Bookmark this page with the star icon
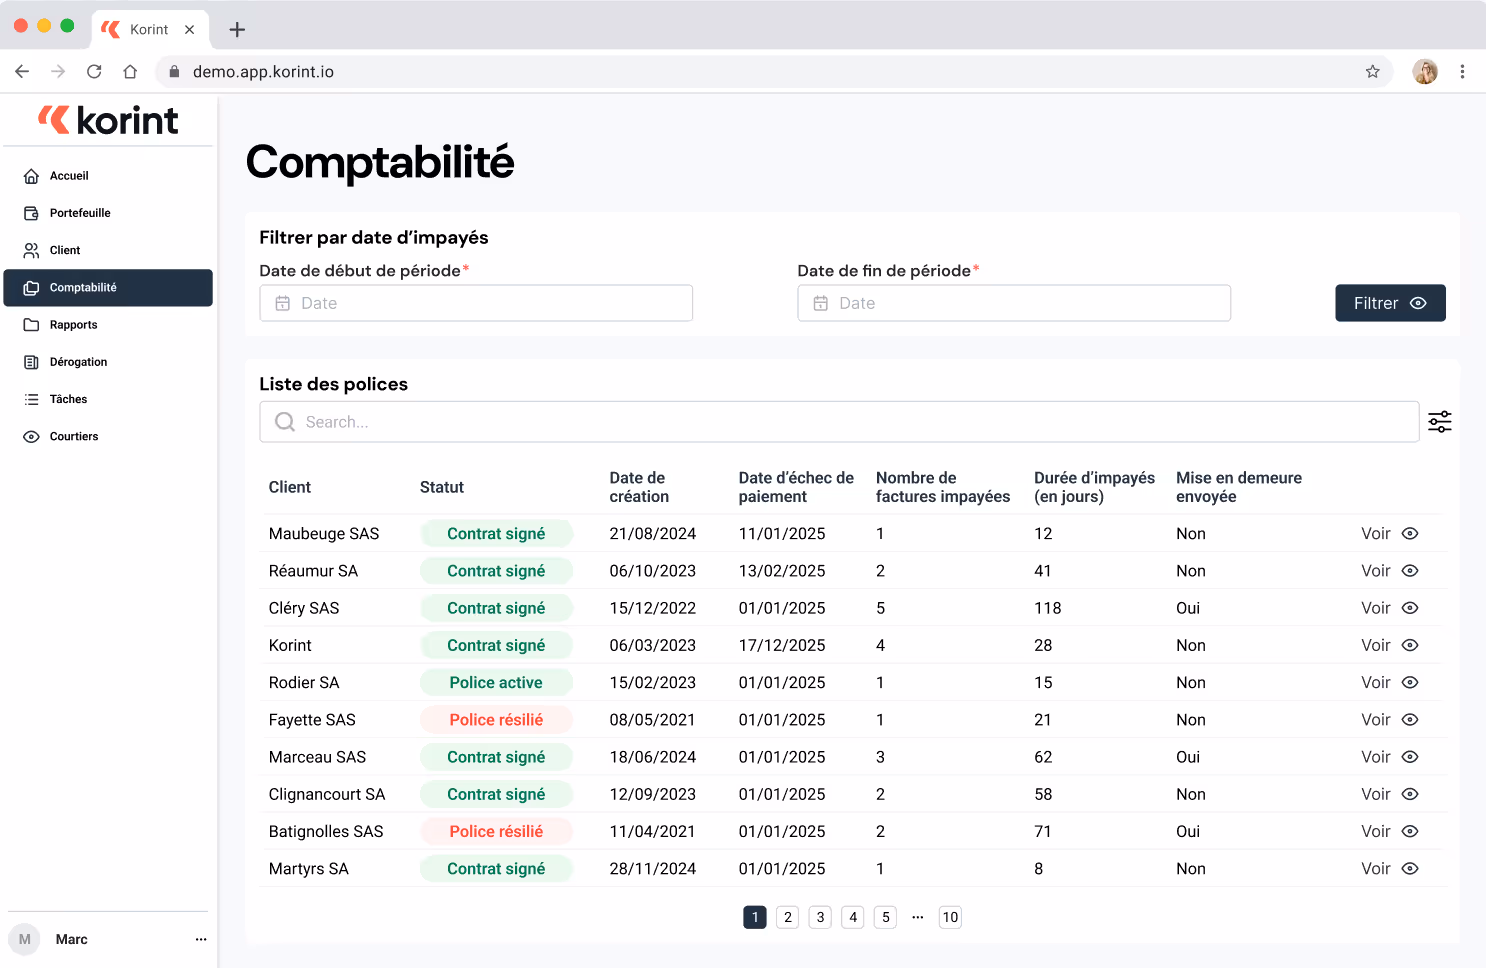Image resolution: width=1486 pixels, height=968 pixels. tap(1373, 72)
